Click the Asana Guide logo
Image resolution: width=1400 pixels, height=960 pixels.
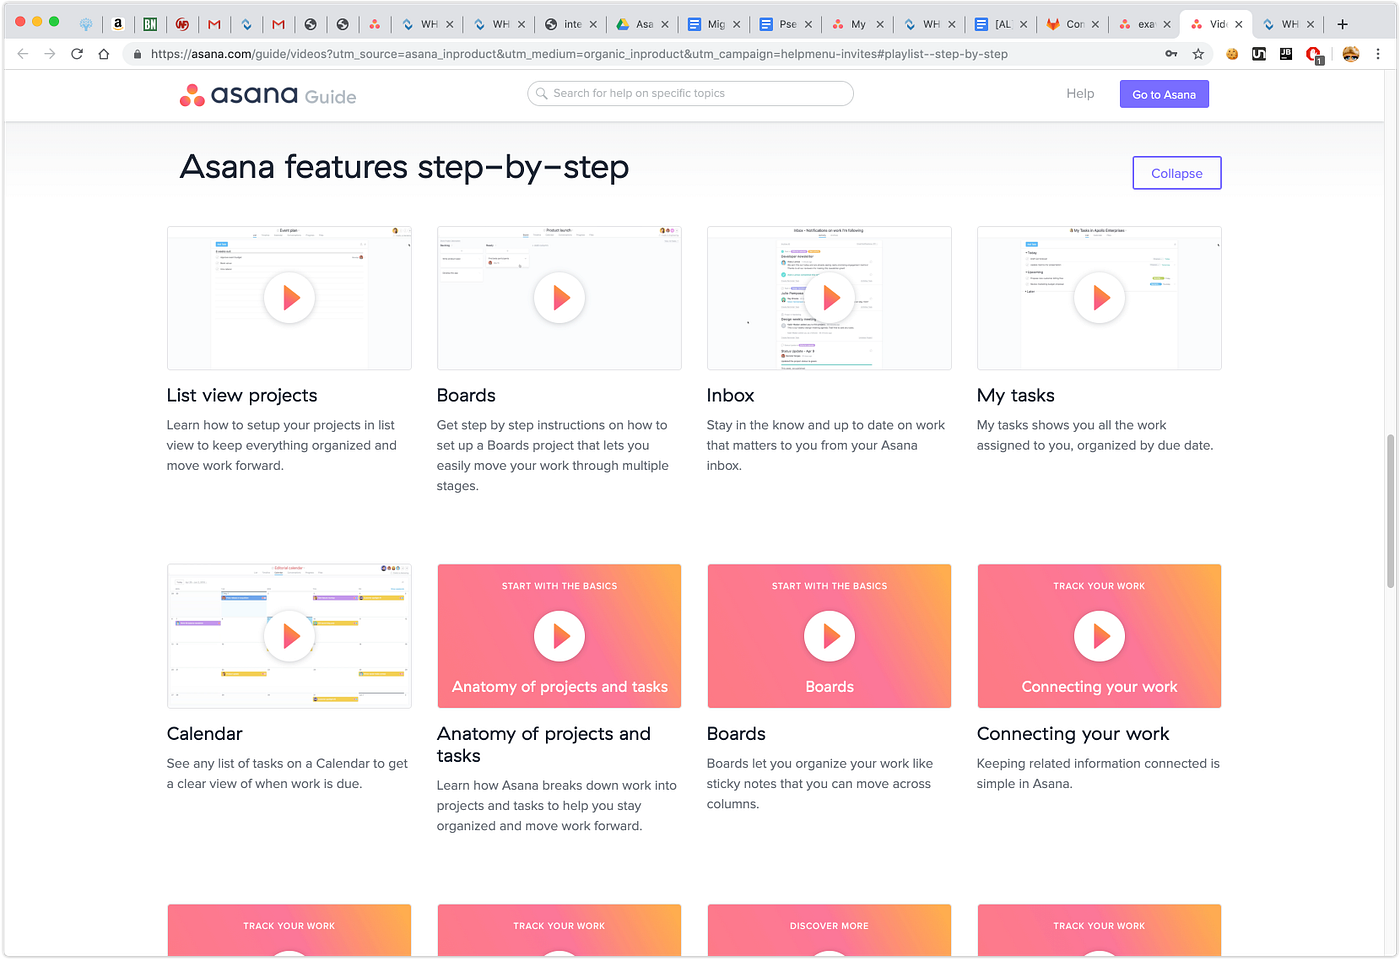268,95
